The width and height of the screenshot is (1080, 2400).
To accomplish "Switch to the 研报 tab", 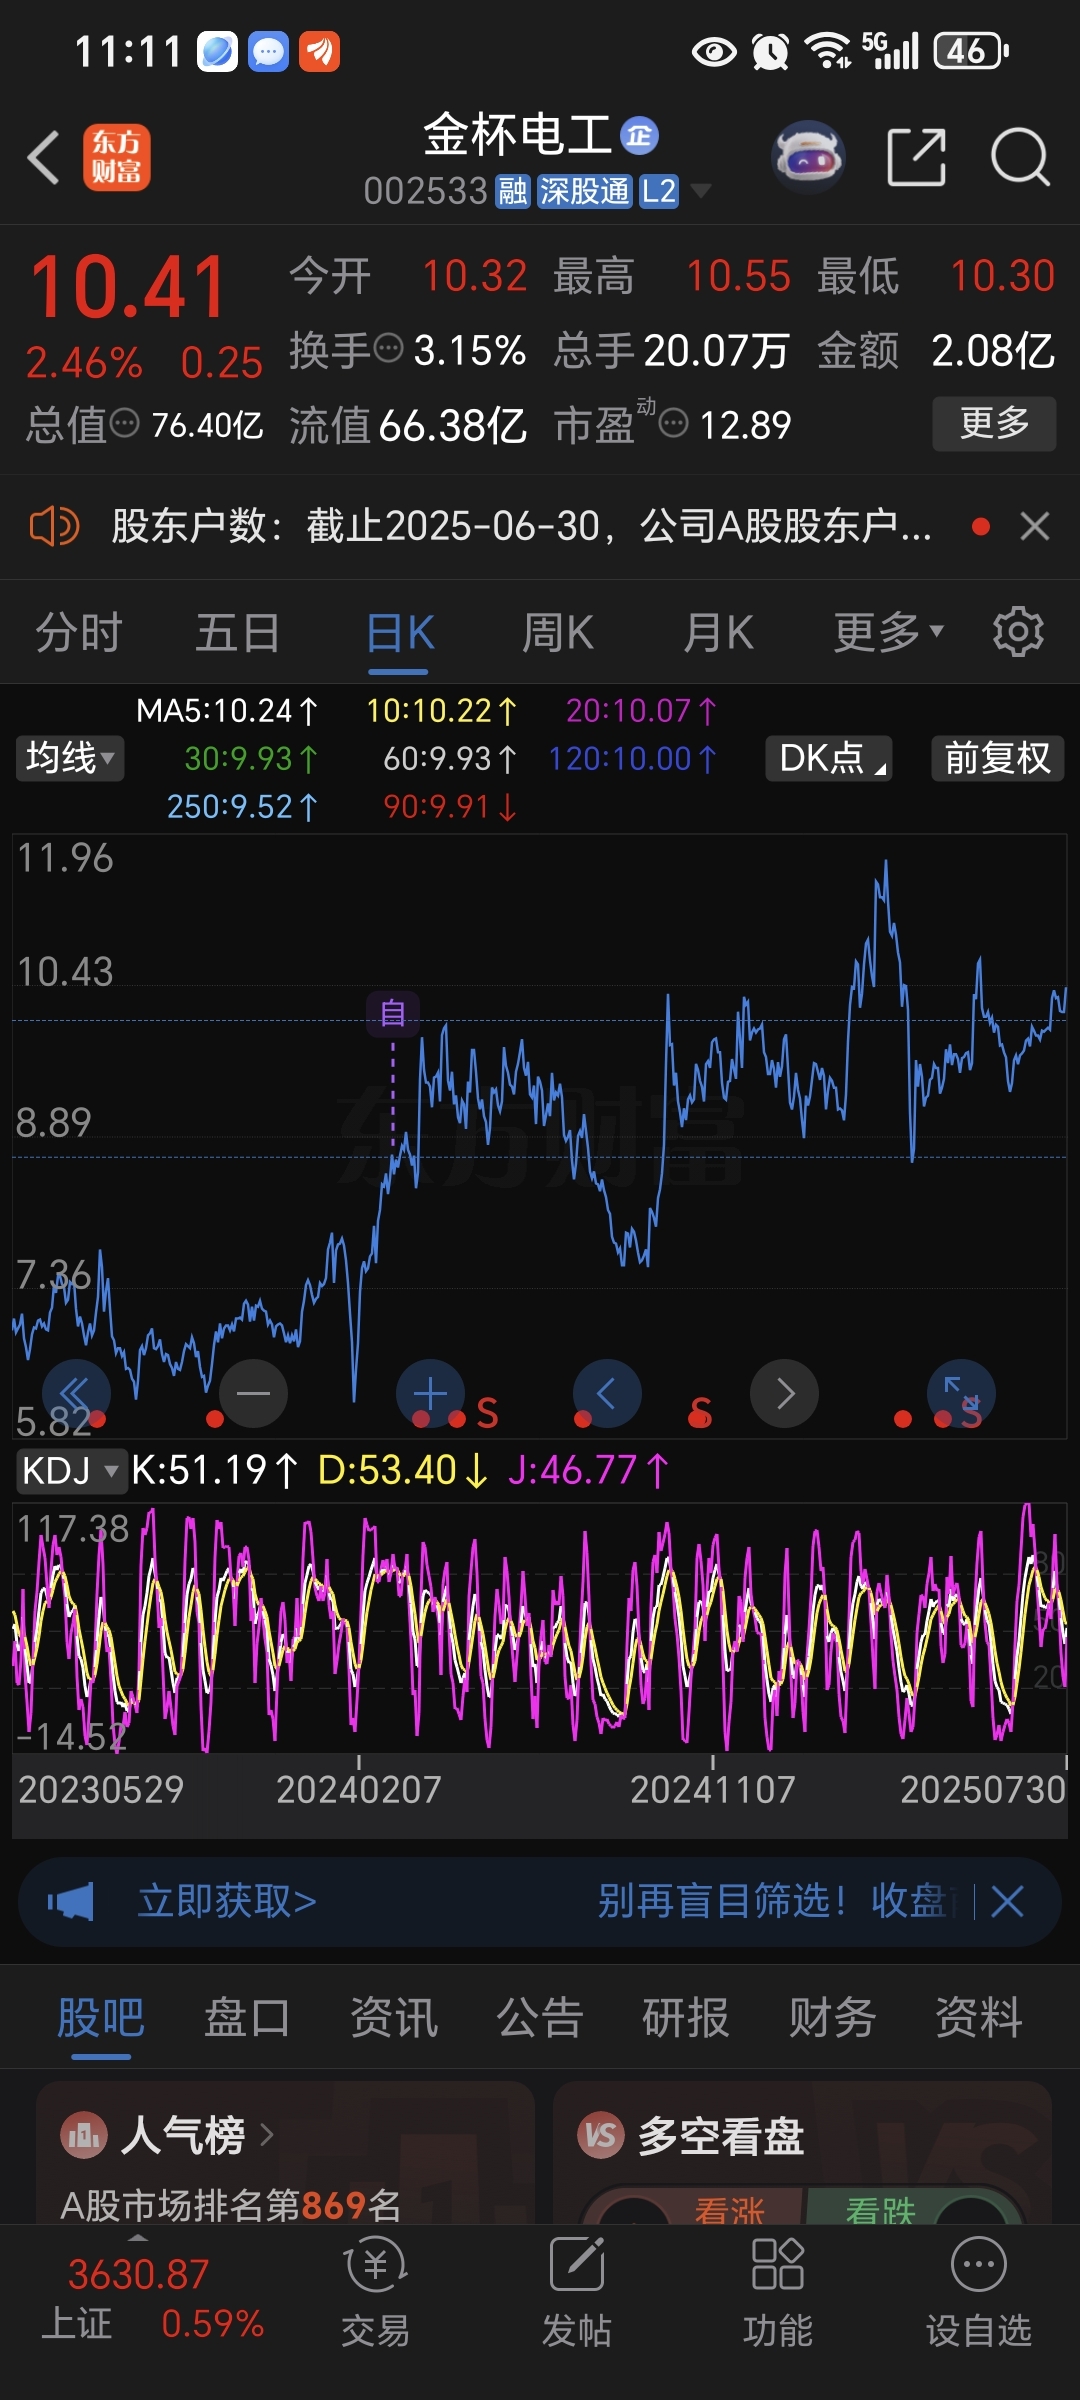I will pos(686,2018).
